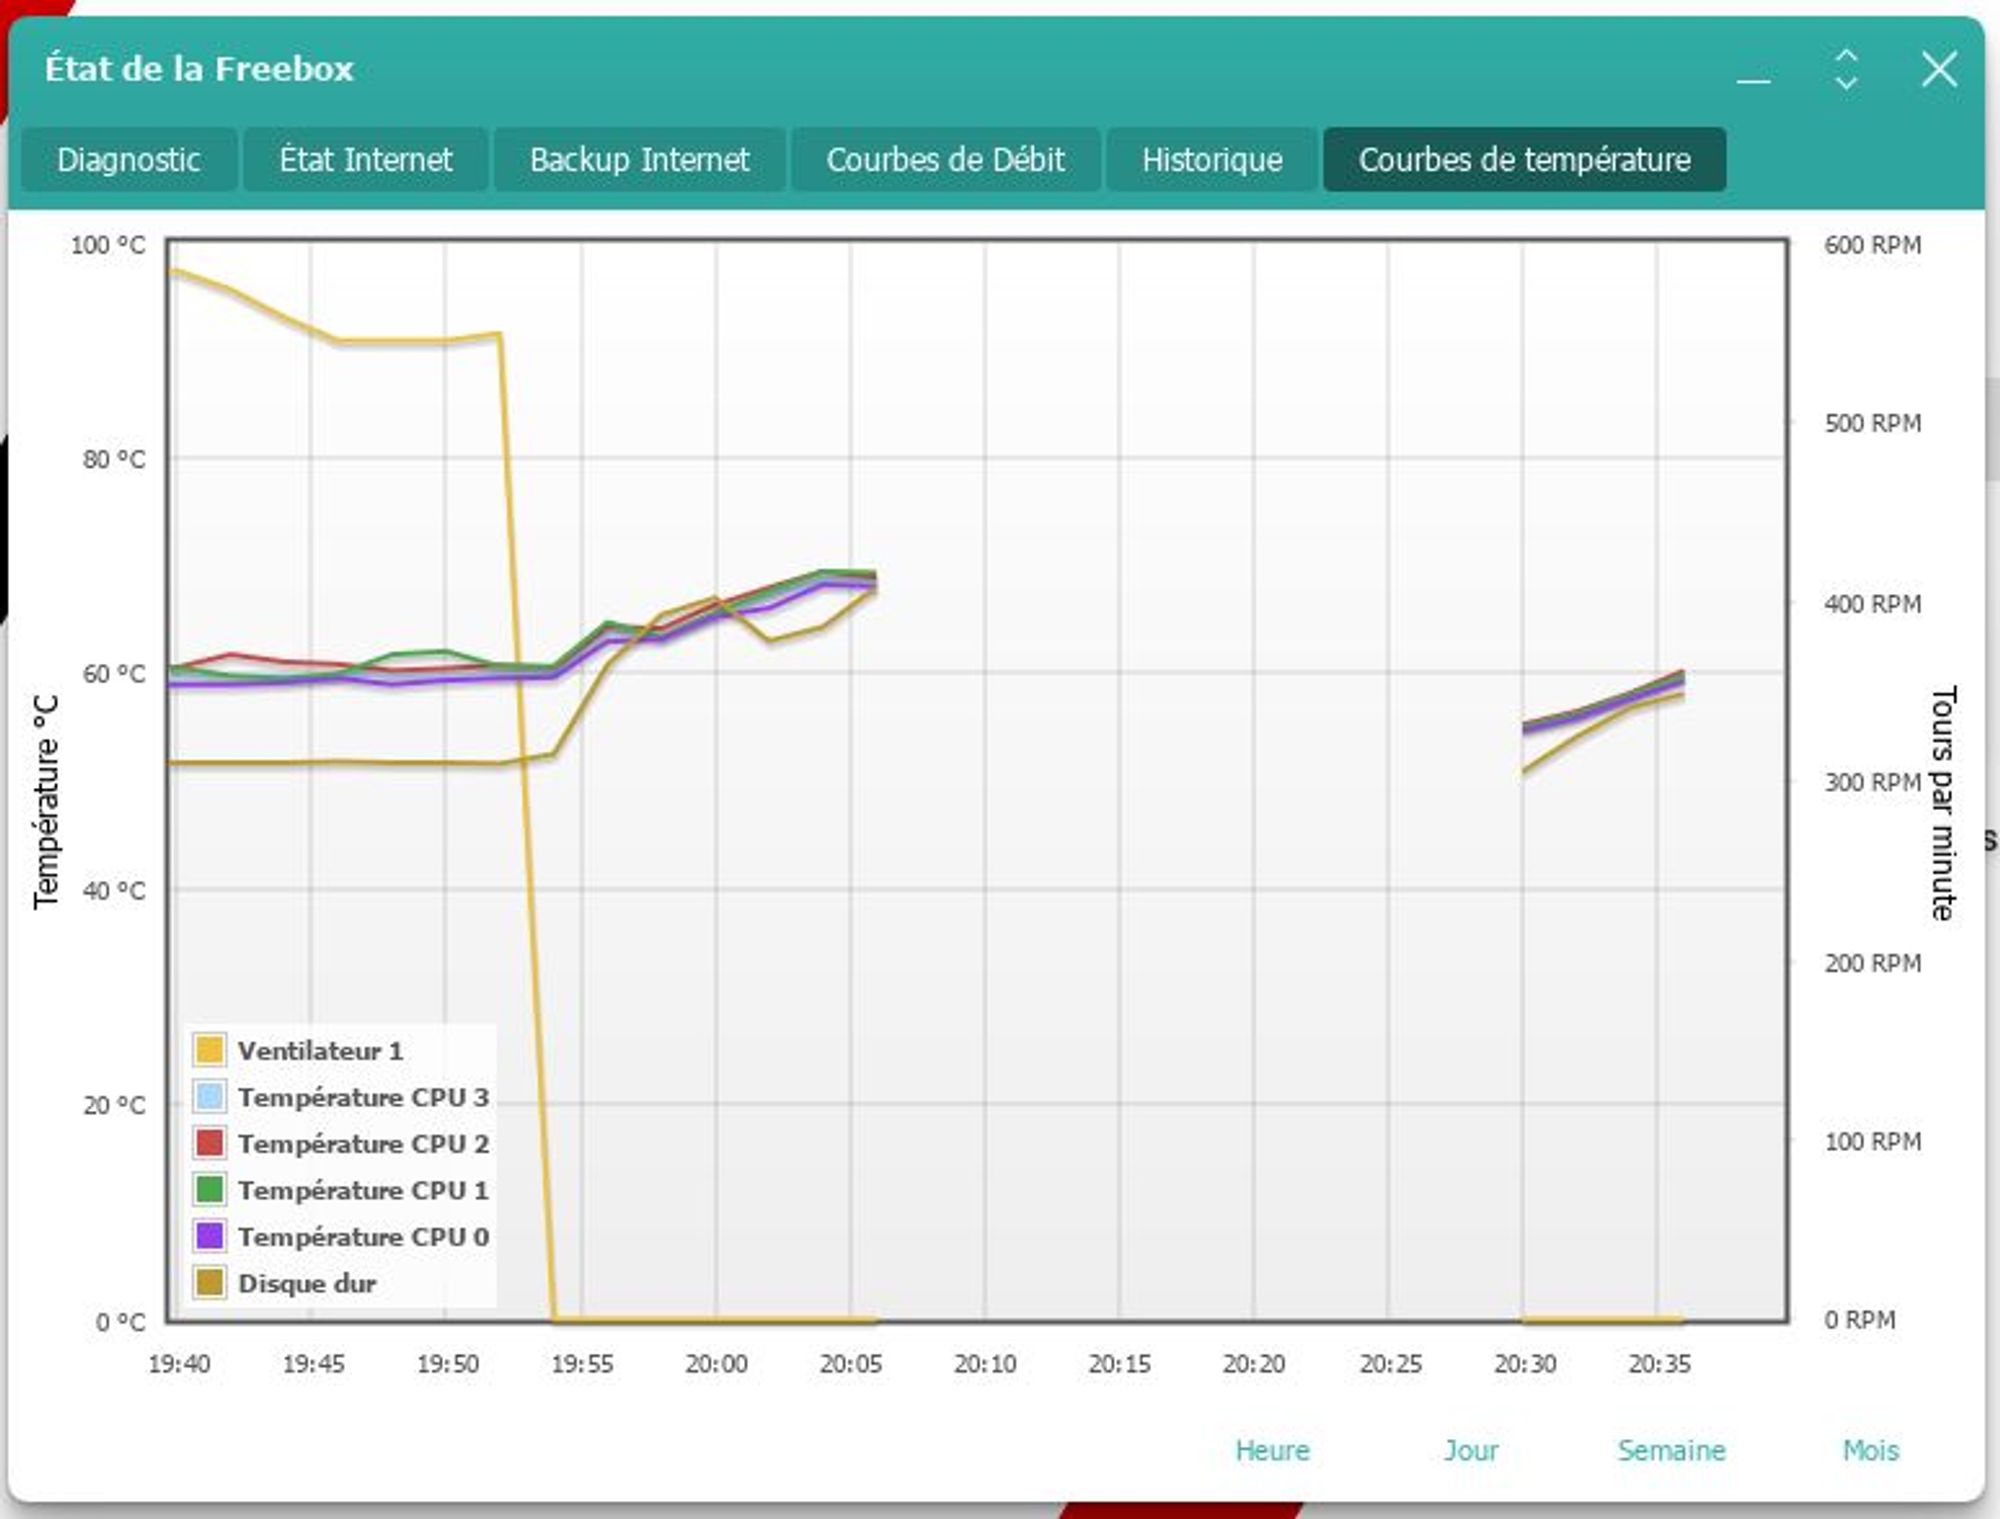Click the 600 RPM axis label

(x=1872, y=245)
